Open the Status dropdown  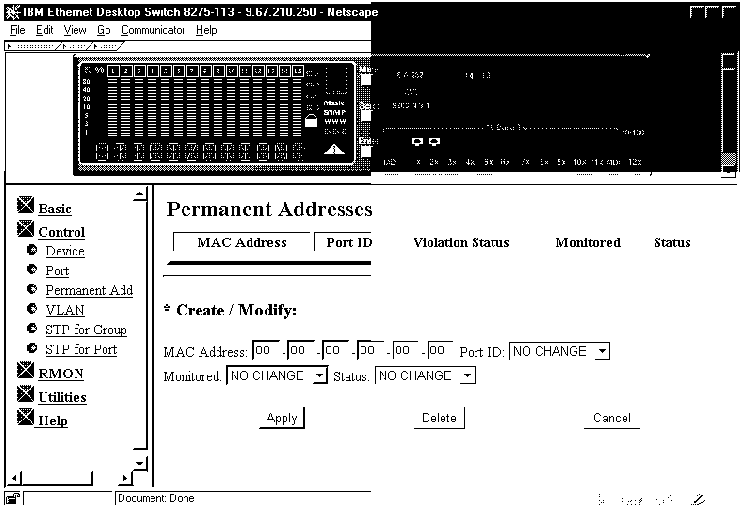tap(467, 376)
